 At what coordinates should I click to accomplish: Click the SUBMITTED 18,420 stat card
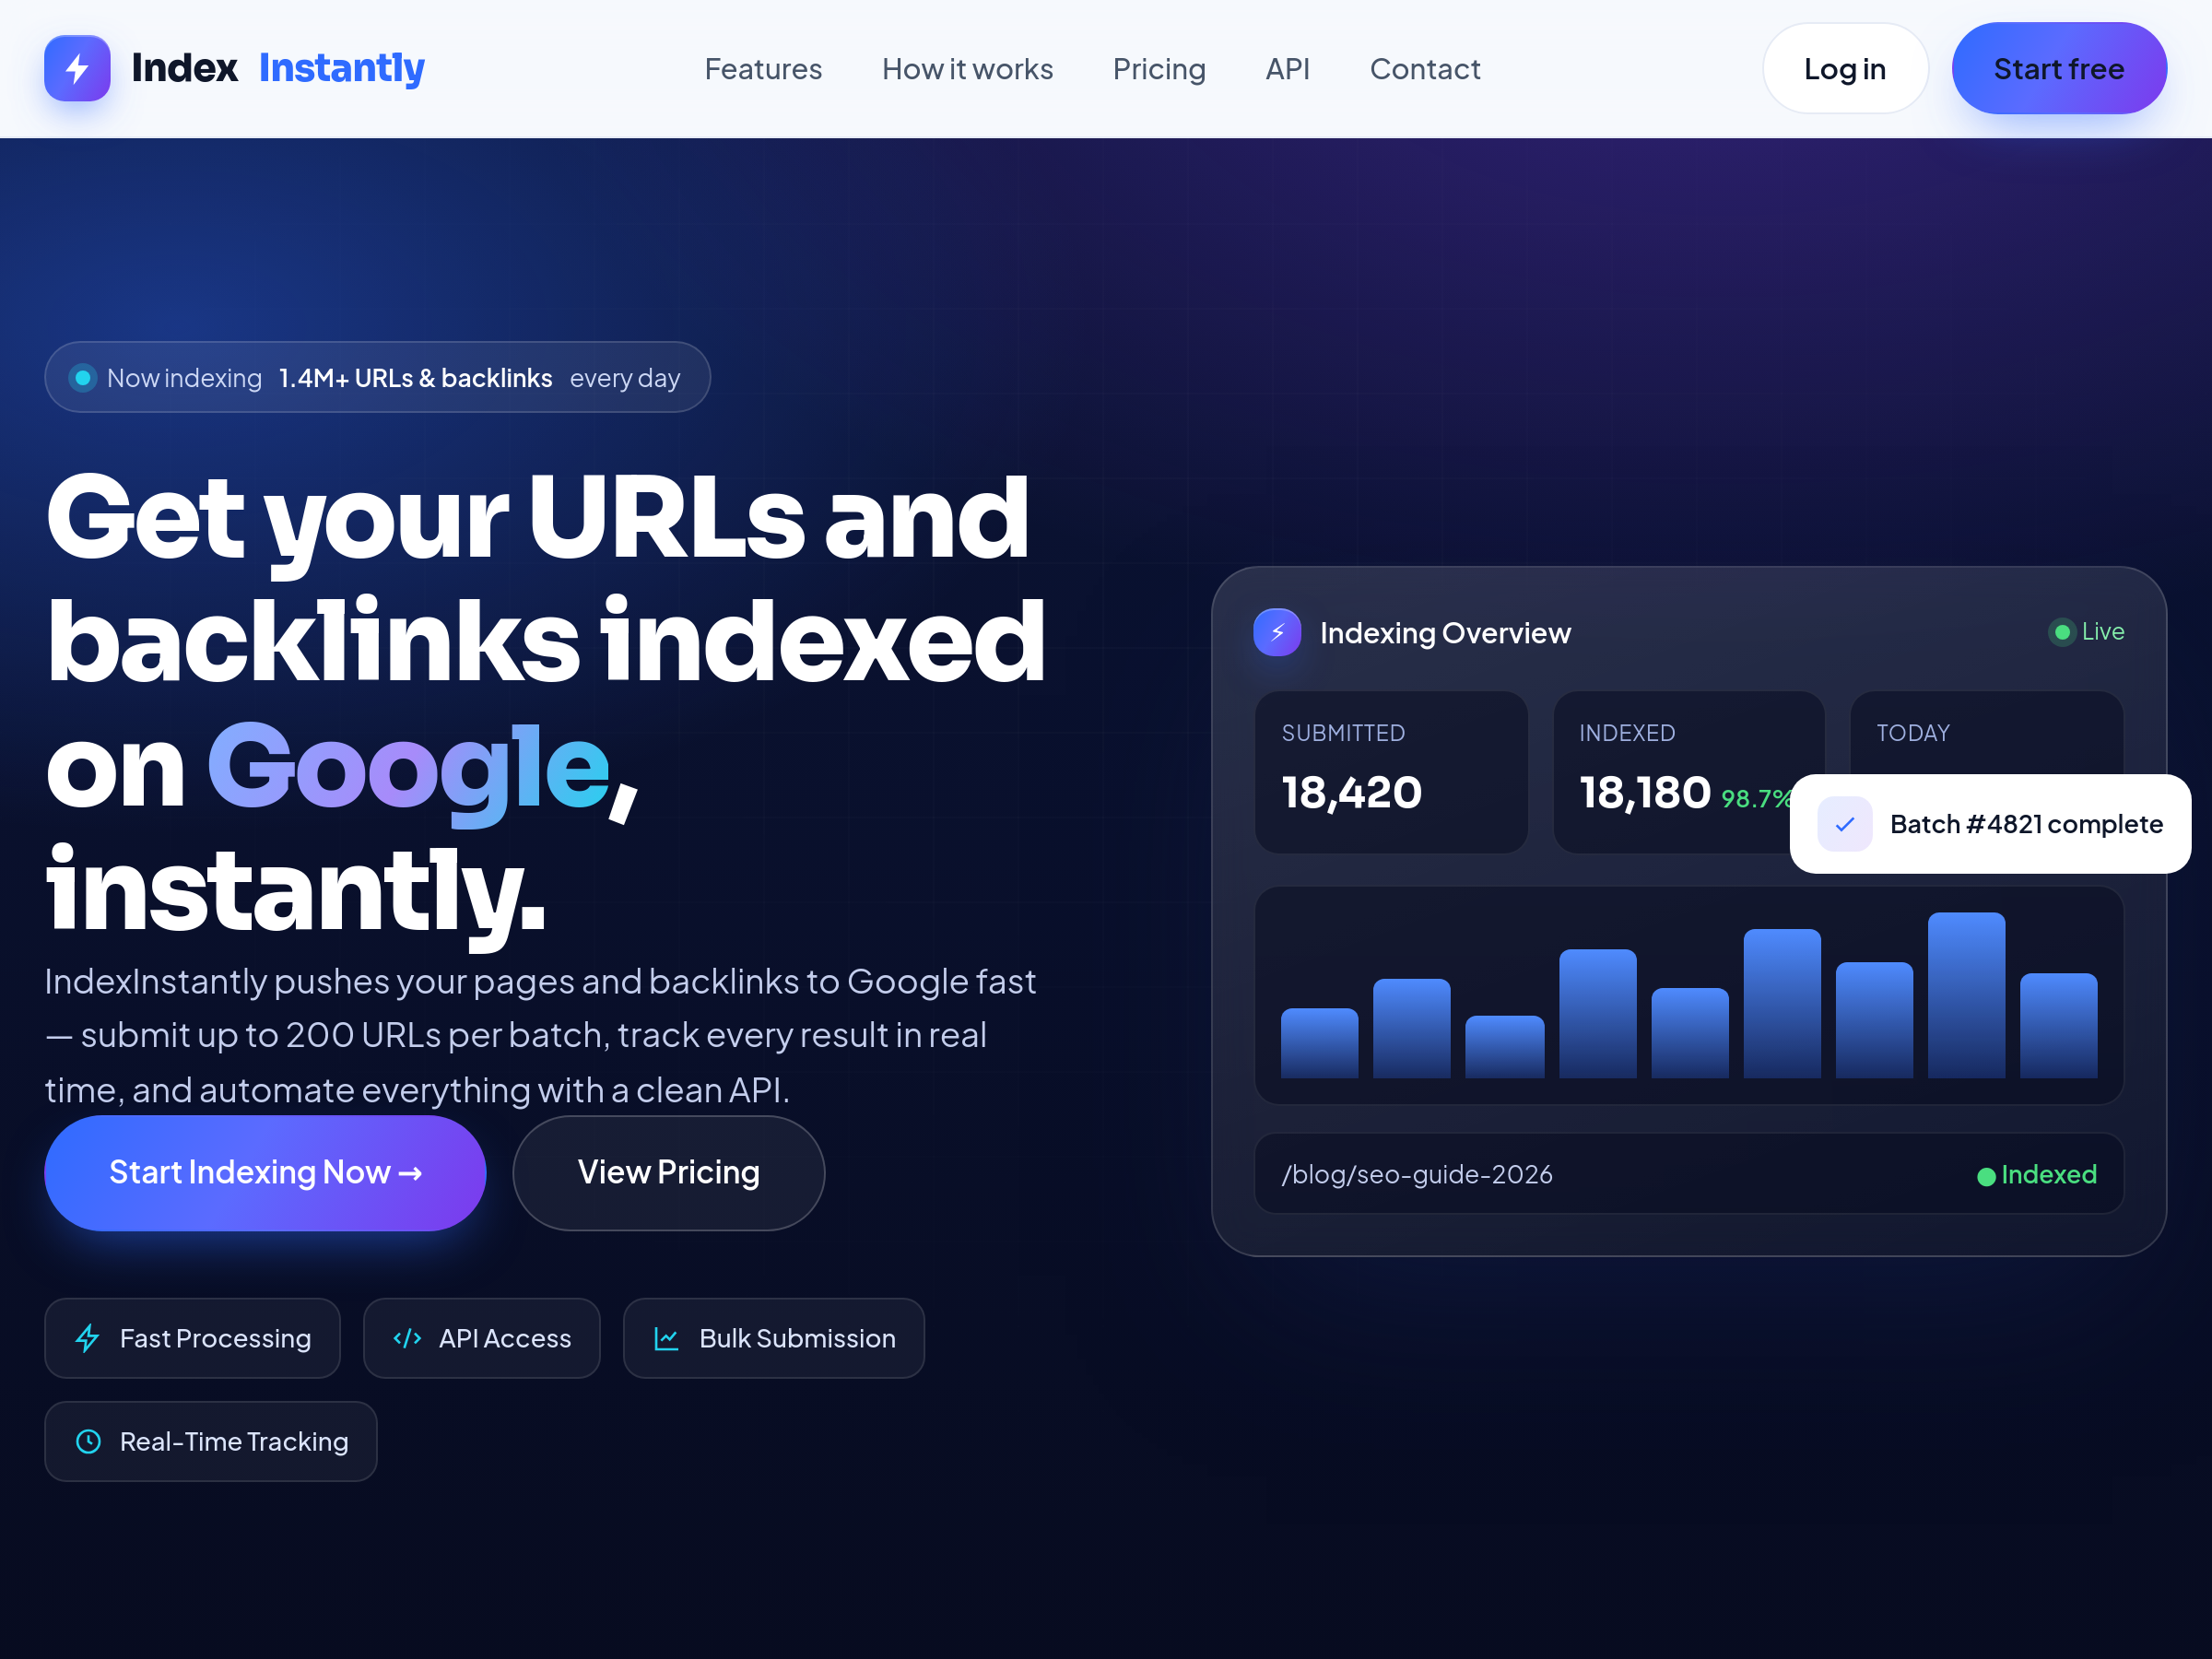coord(1390,771)
